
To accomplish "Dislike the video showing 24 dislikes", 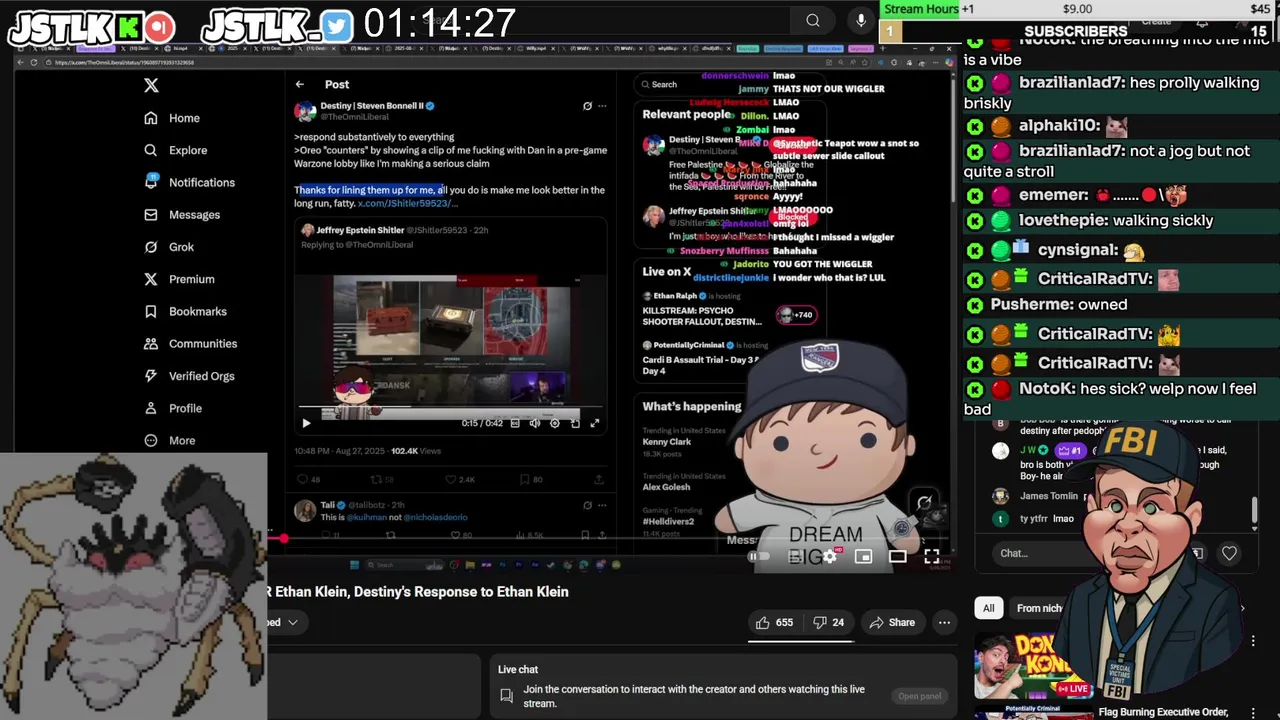I will pos(829,622).
